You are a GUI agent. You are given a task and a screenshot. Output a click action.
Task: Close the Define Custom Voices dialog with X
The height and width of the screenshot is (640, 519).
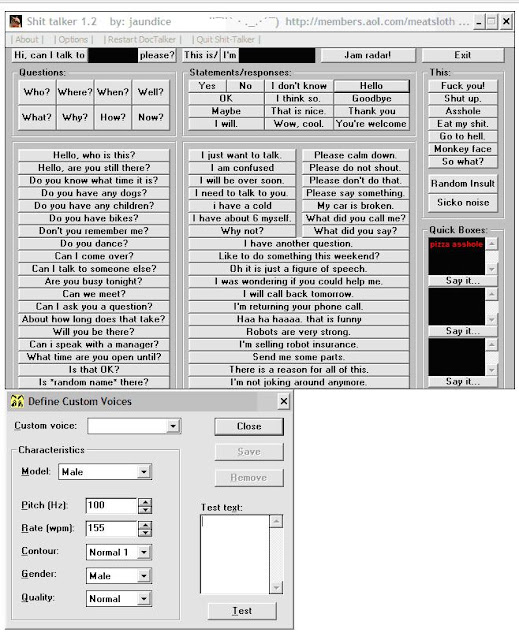click(x=284, y=402)
